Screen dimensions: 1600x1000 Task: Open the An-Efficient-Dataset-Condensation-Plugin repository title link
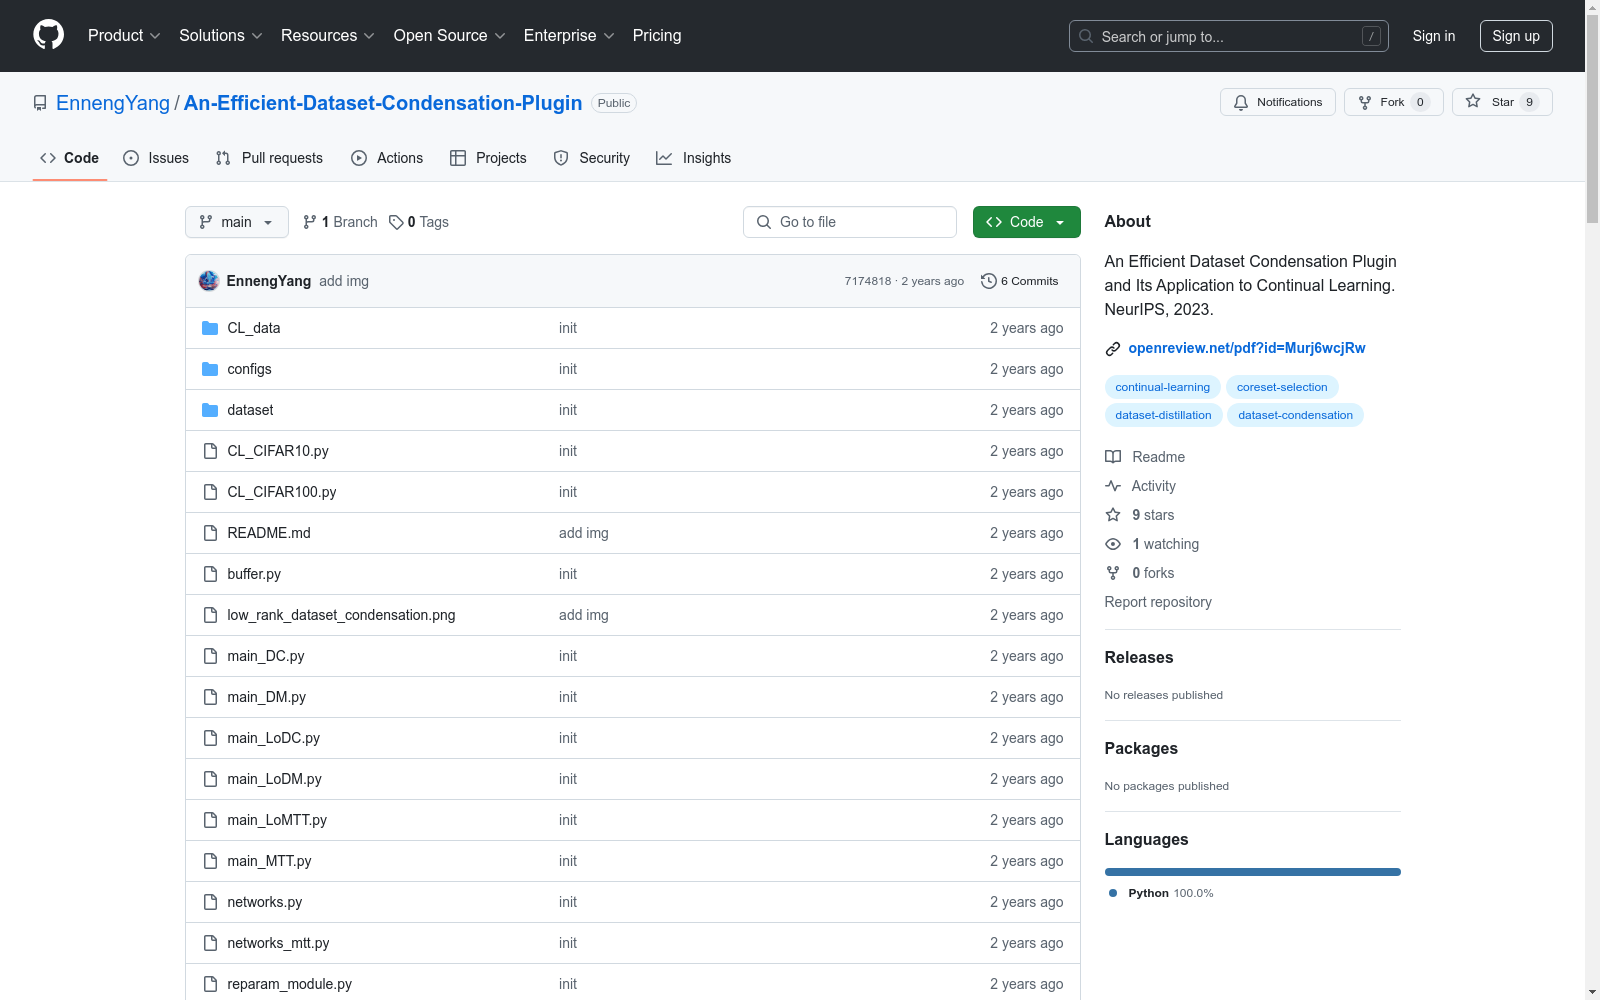pos(383,103)
